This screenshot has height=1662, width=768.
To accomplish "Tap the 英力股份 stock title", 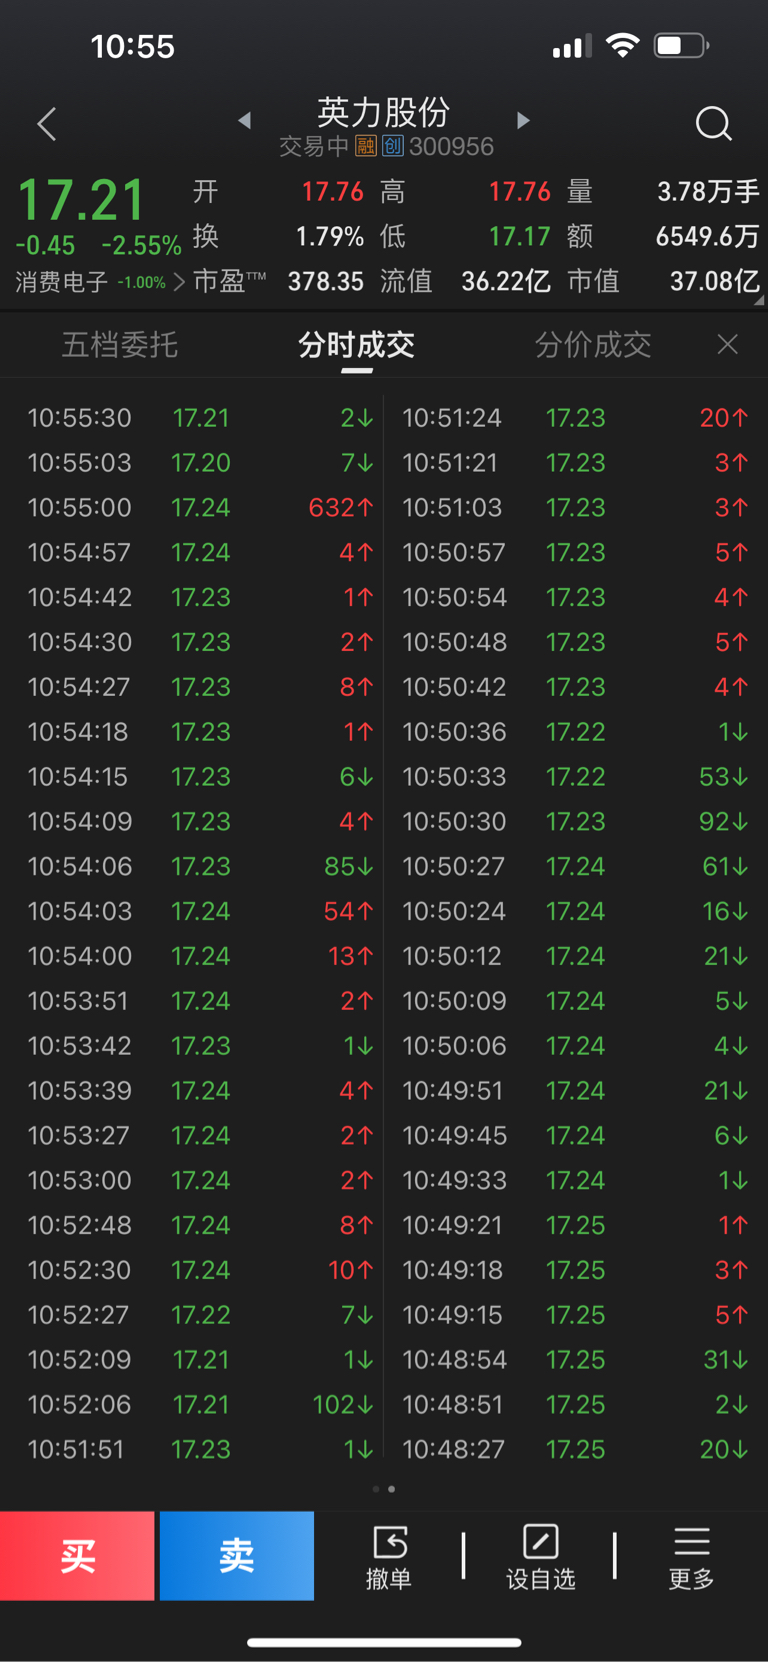I will click(383, 112).
